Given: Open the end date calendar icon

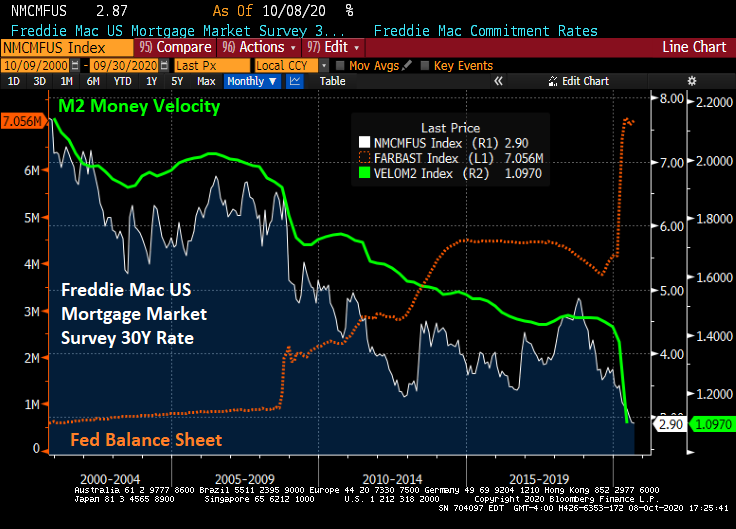Looking at the screenshot, I should (164, 66).
